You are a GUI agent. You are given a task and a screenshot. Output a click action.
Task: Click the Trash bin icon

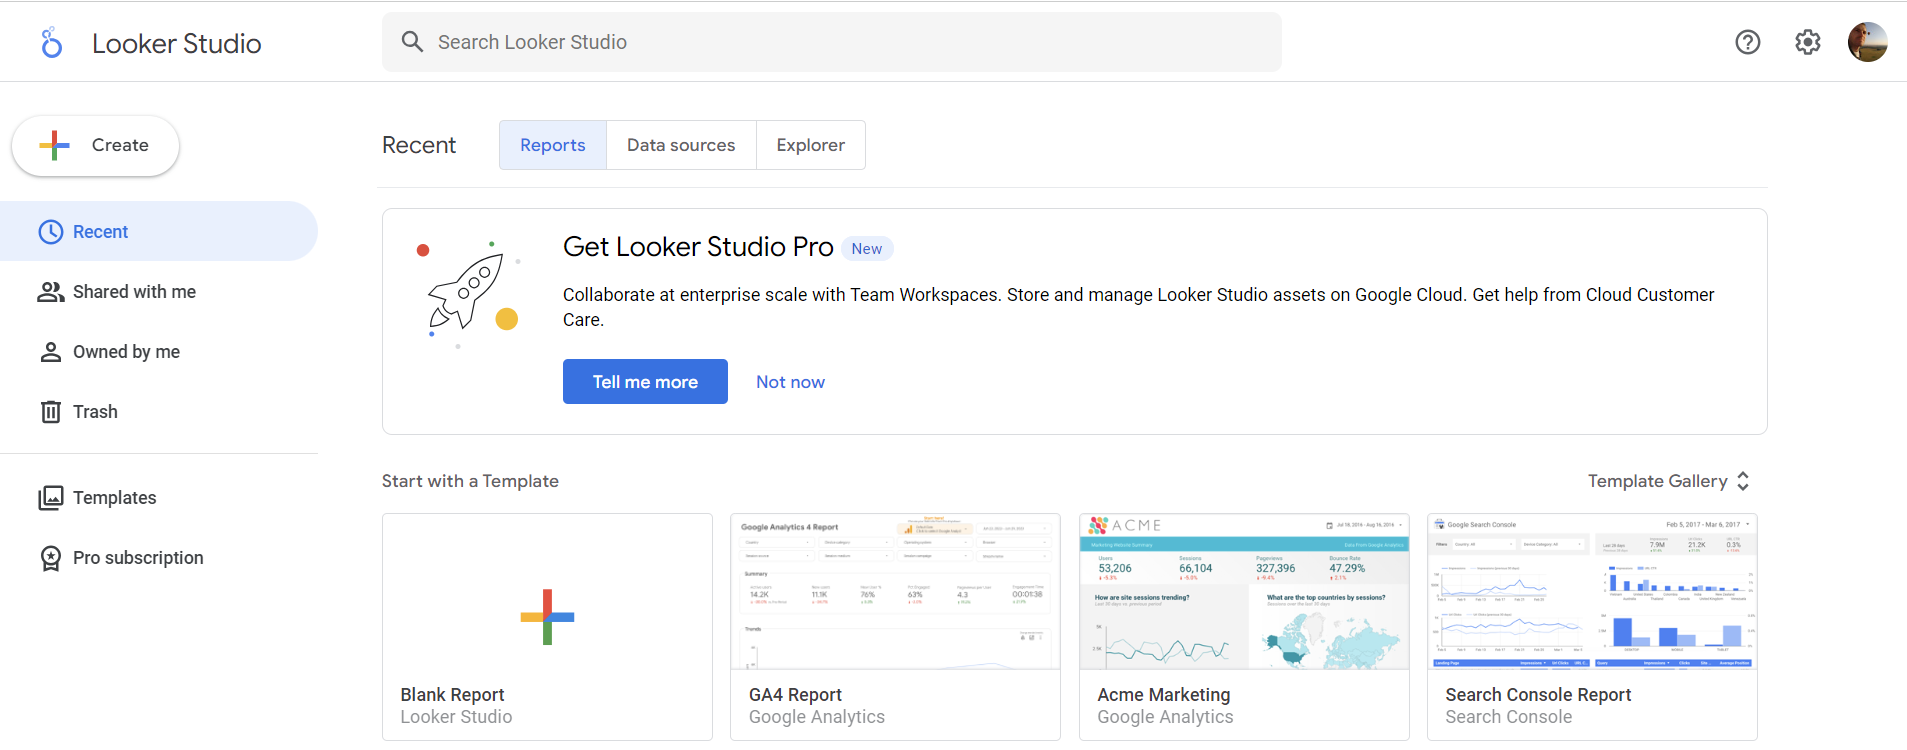point(50,412)
